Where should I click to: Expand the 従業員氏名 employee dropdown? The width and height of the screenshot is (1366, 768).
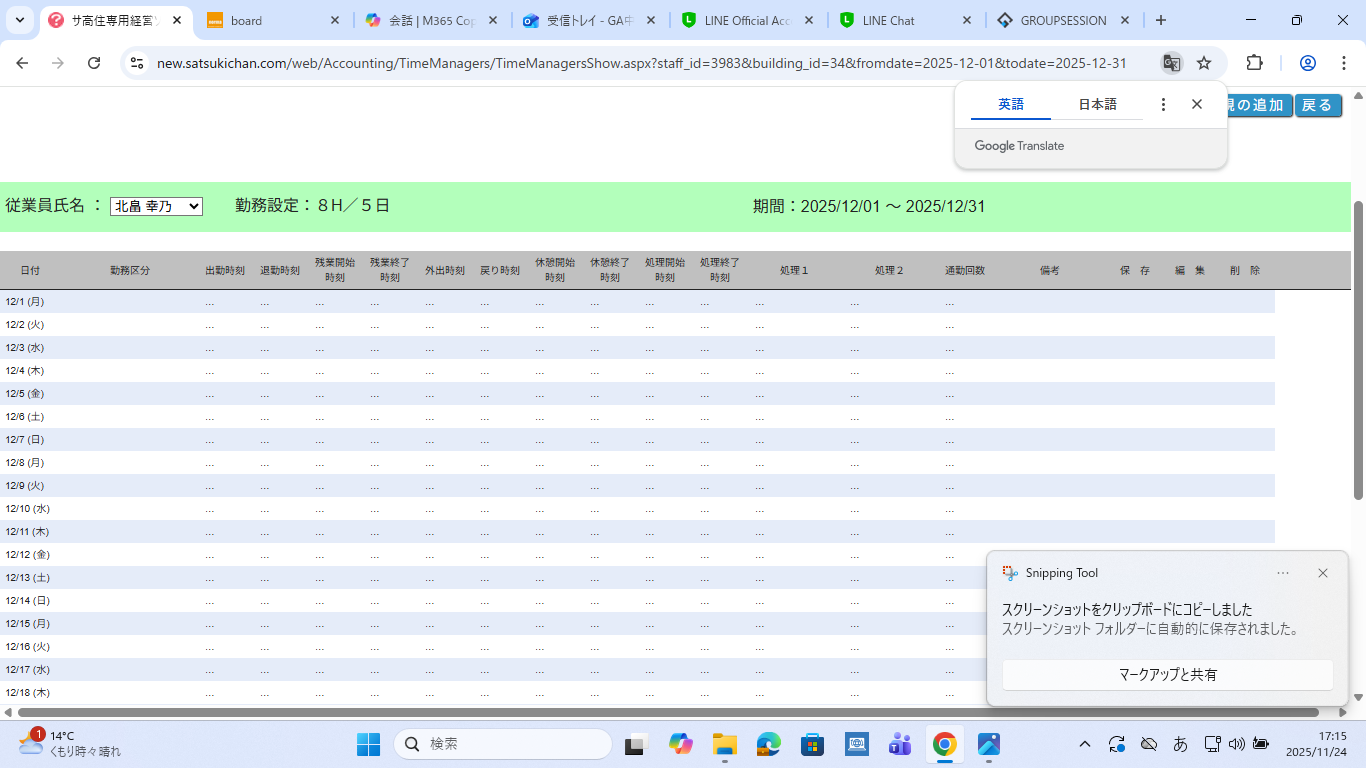[156, 206]
